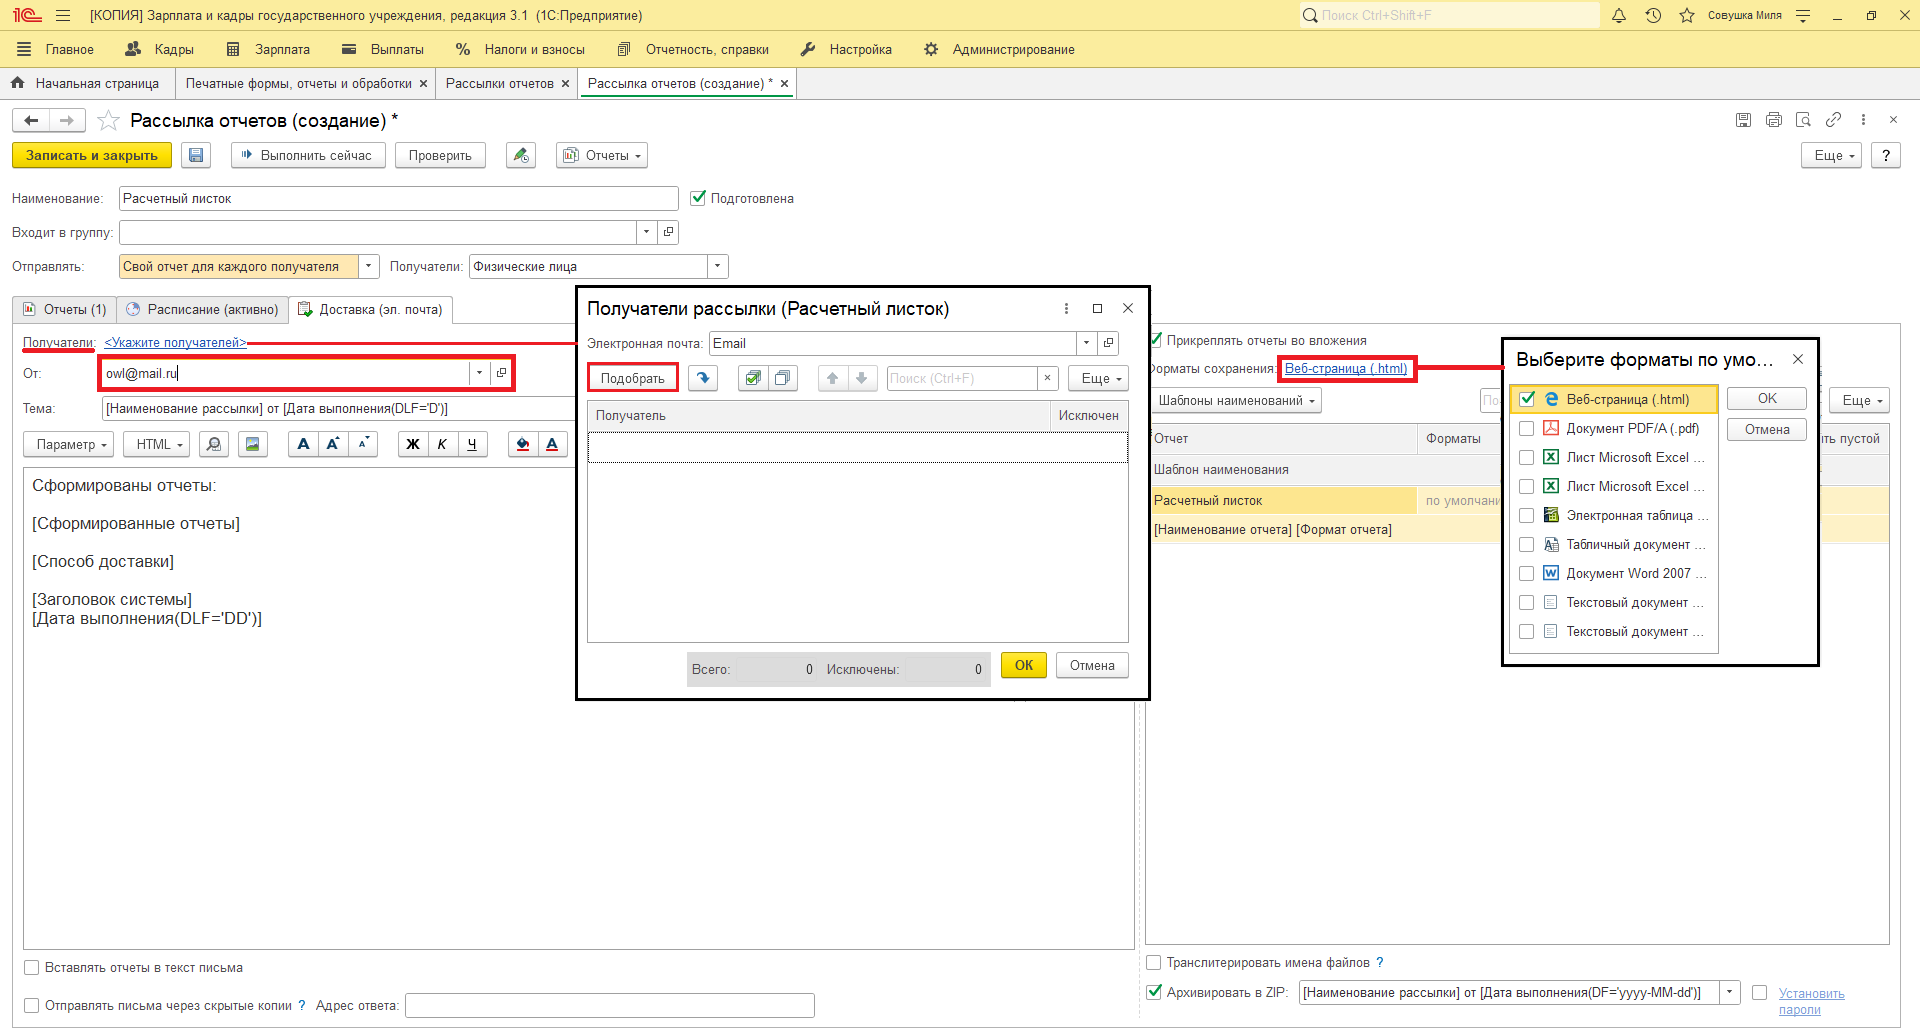Image resolution: width=1920 pixels, height=1033 pixels.
Task: Move recipient down with the down arrow
Action: pos(862,378)
